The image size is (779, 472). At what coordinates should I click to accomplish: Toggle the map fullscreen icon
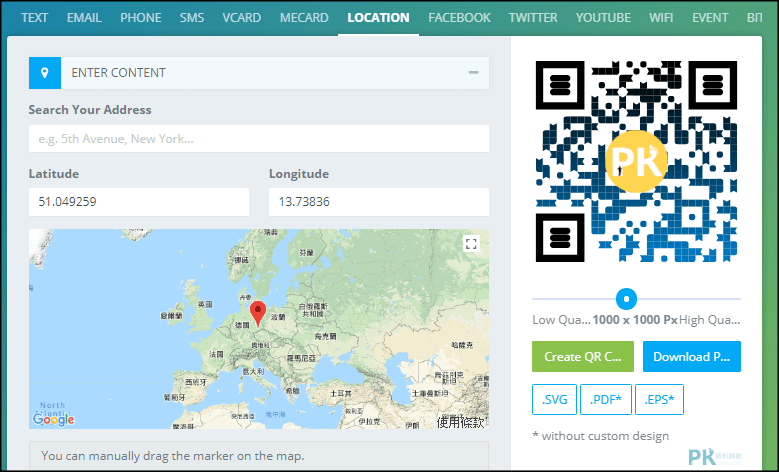pyautogui.click(x=471, y=243)
